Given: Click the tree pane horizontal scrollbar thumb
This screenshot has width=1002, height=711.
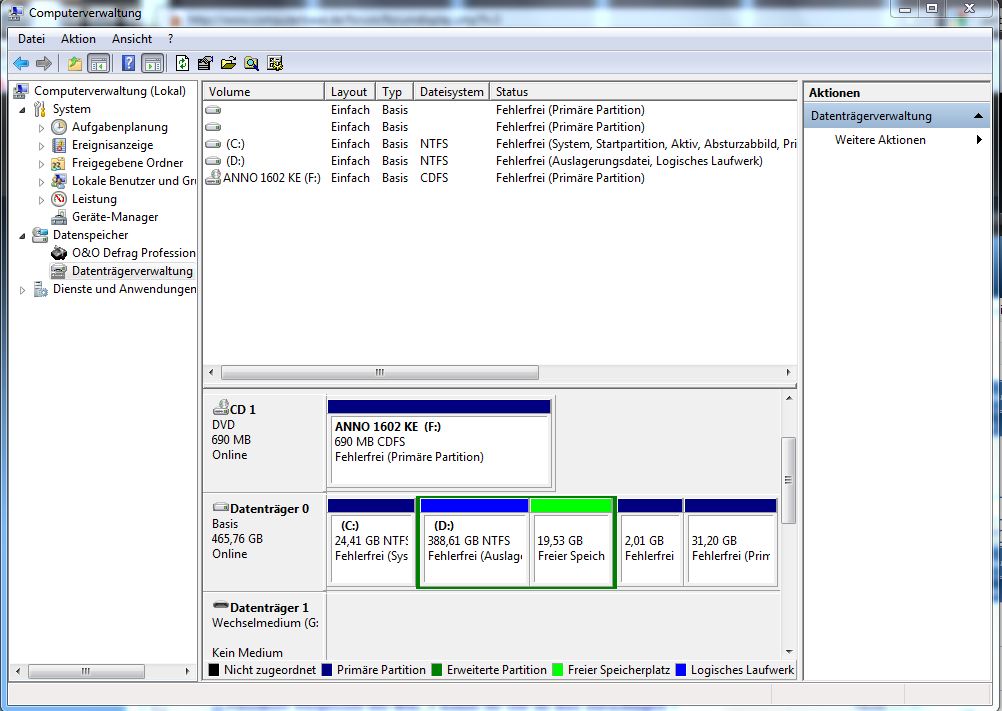Looking at the screenshot, I should [x=86, y=671].
